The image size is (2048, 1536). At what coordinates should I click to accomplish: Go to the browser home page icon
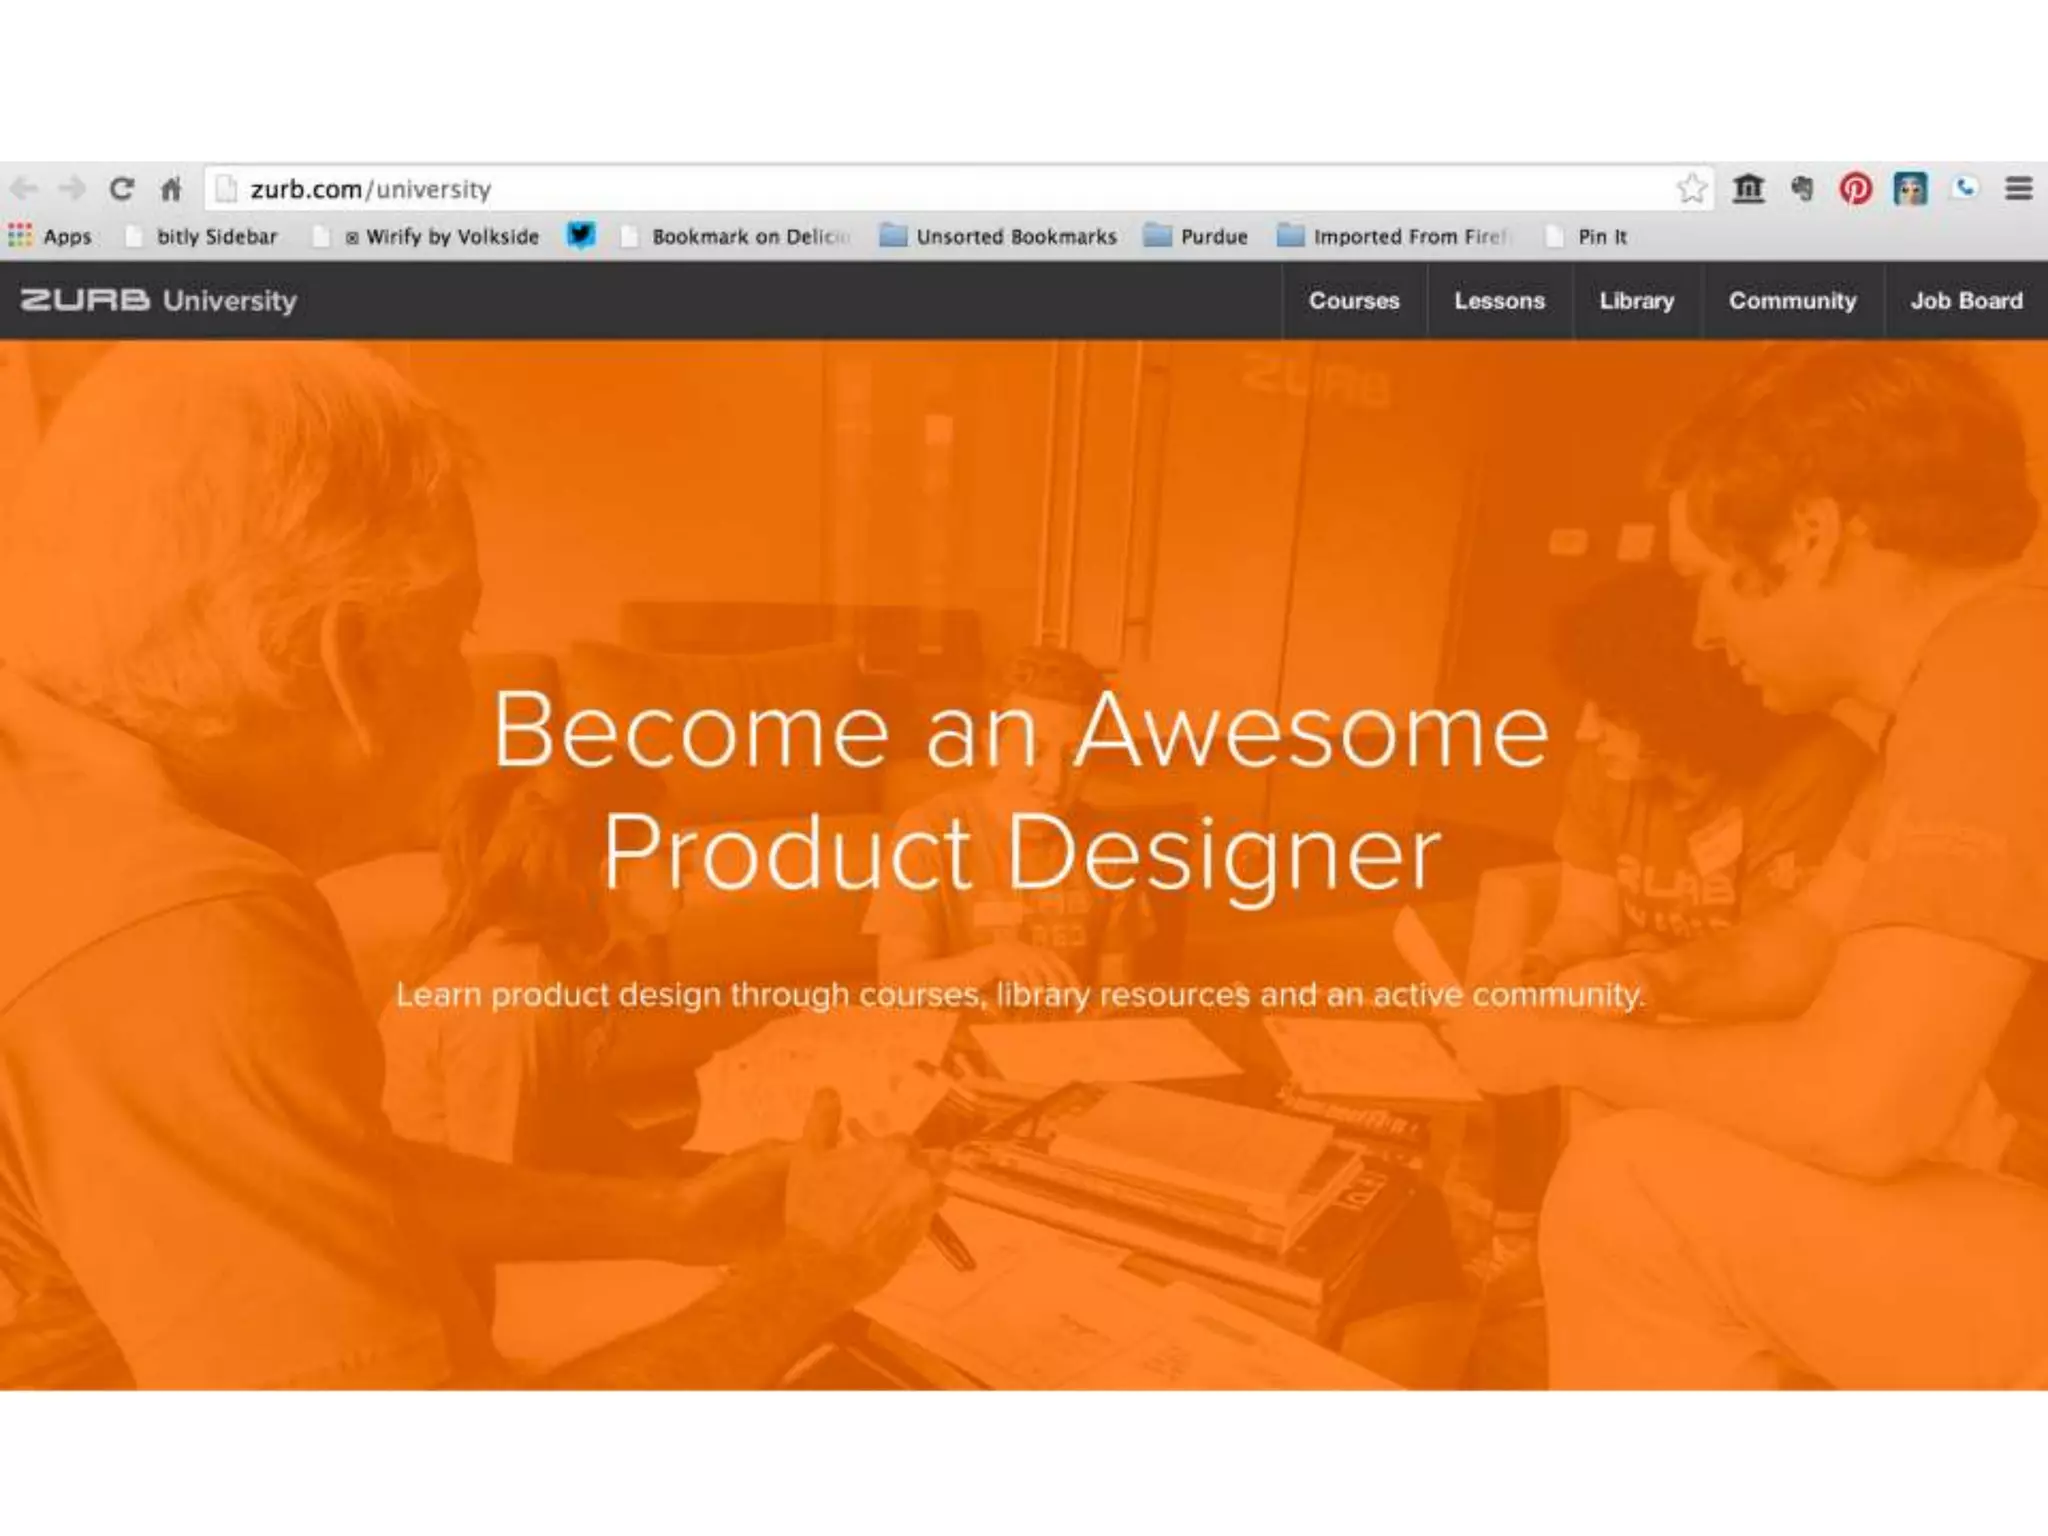tap(171, 188)
